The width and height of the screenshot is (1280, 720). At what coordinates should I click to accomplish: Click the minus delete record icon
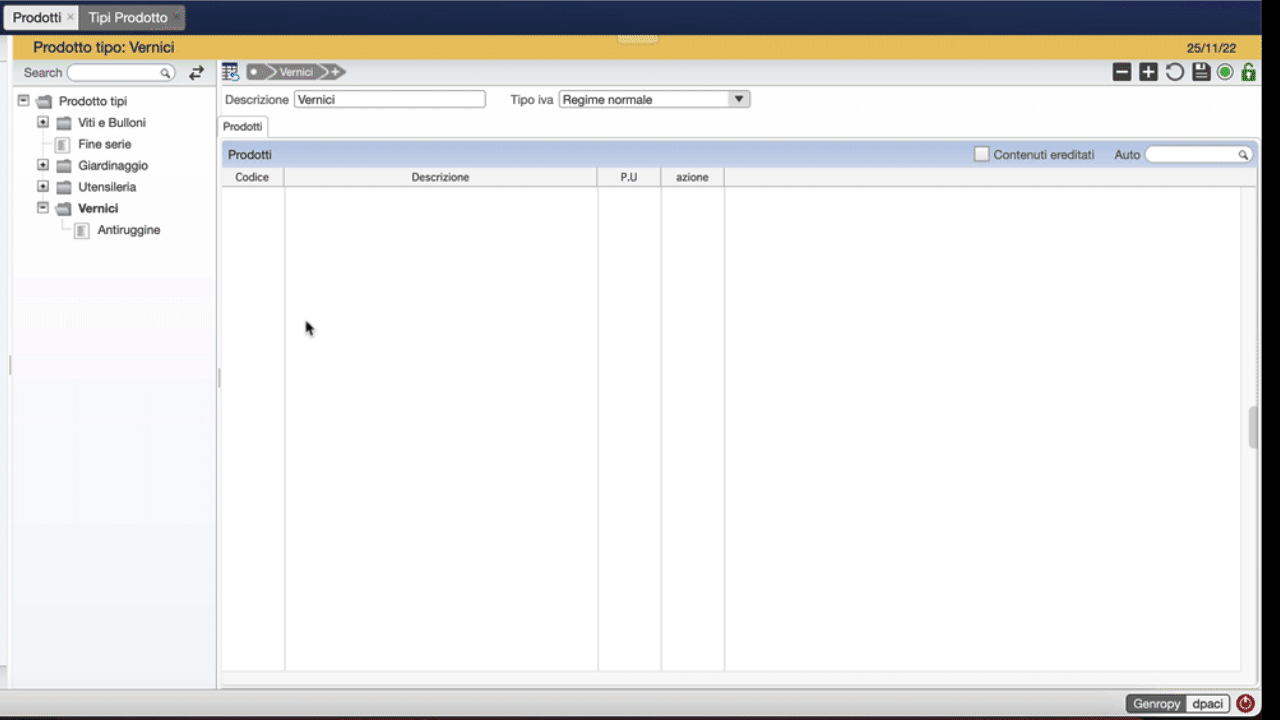[1122, 72]
